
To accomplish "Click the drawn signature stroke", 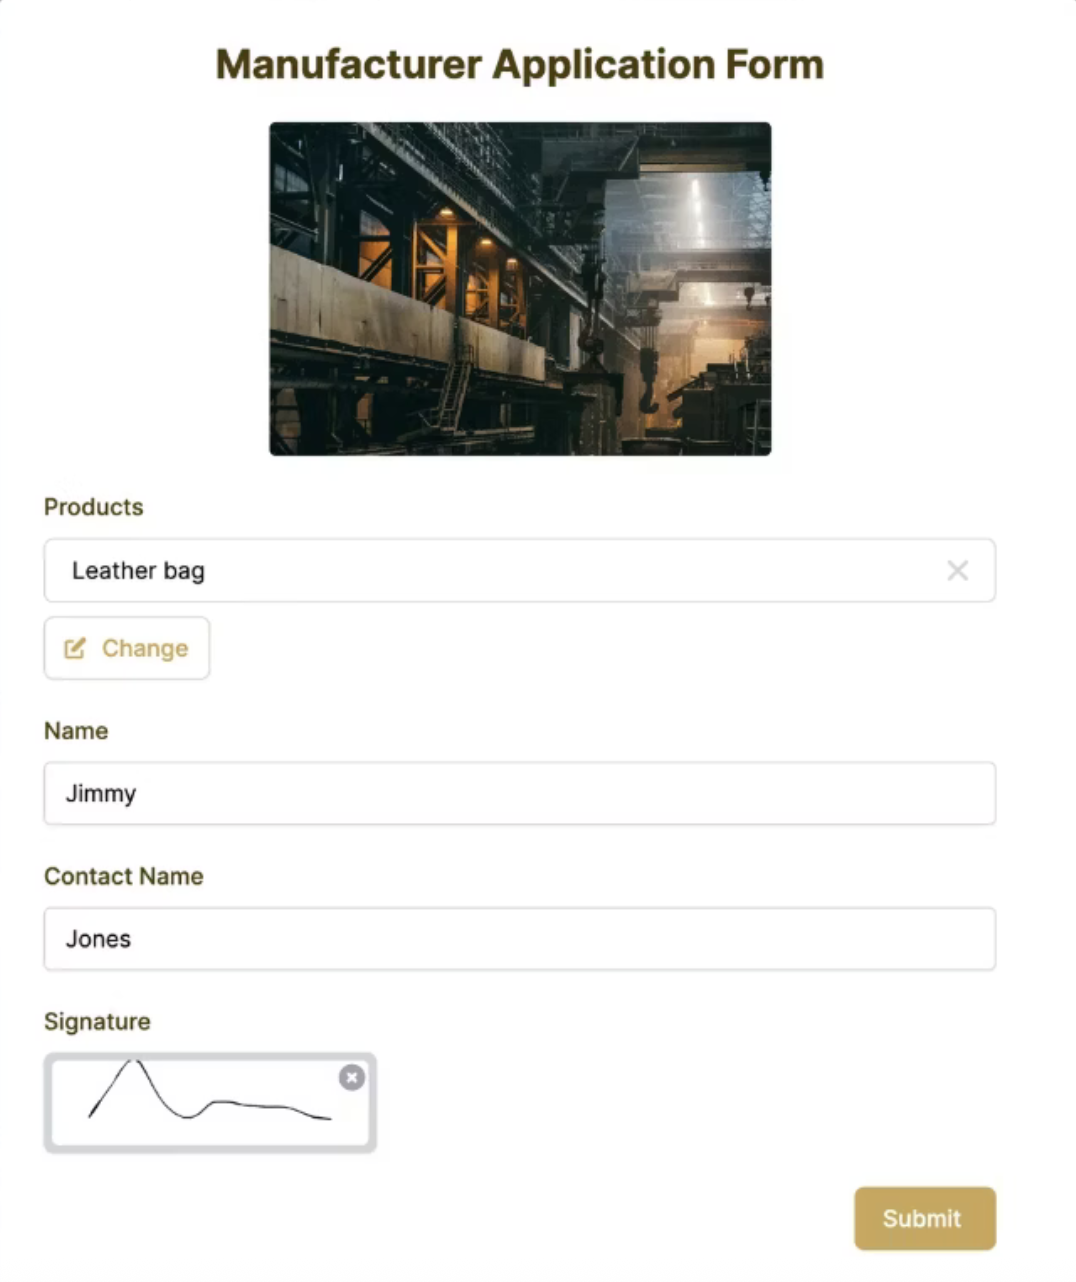I will point(210,1091).
